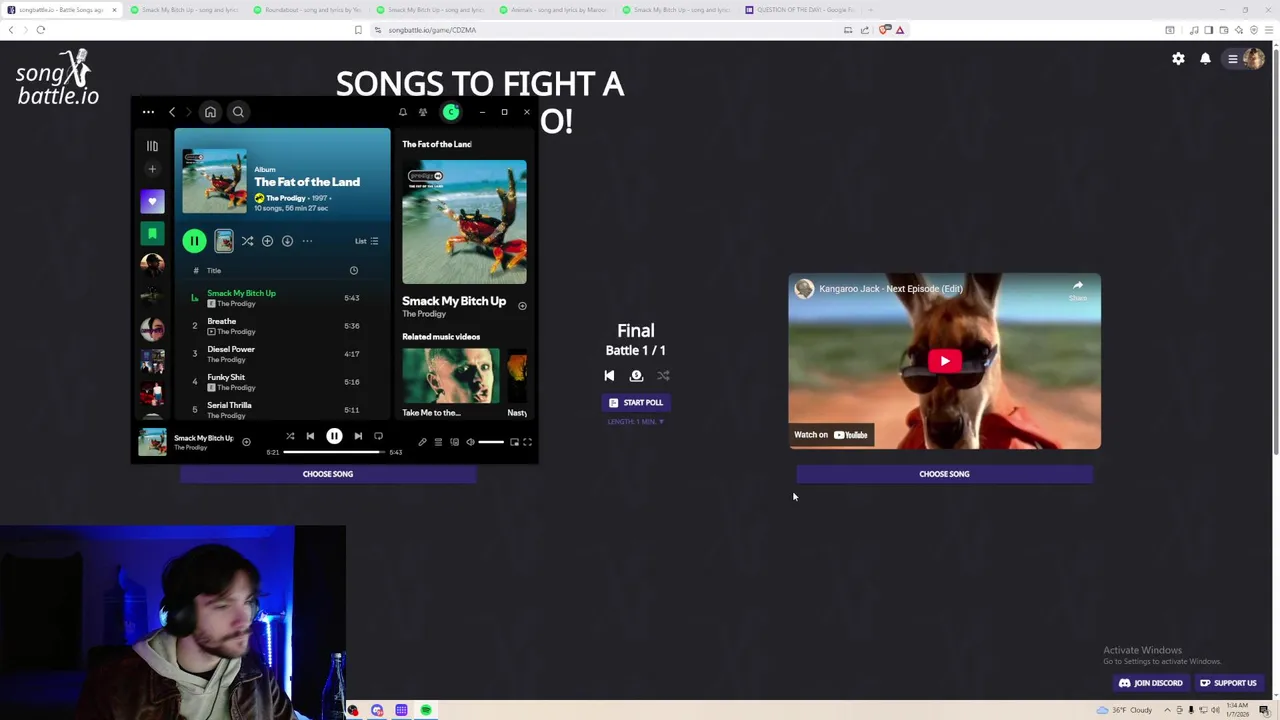Image resolution: width=1280 pixels, height=720 pixels.
Task: Choose the left song
Action: (x=328, y=474)
